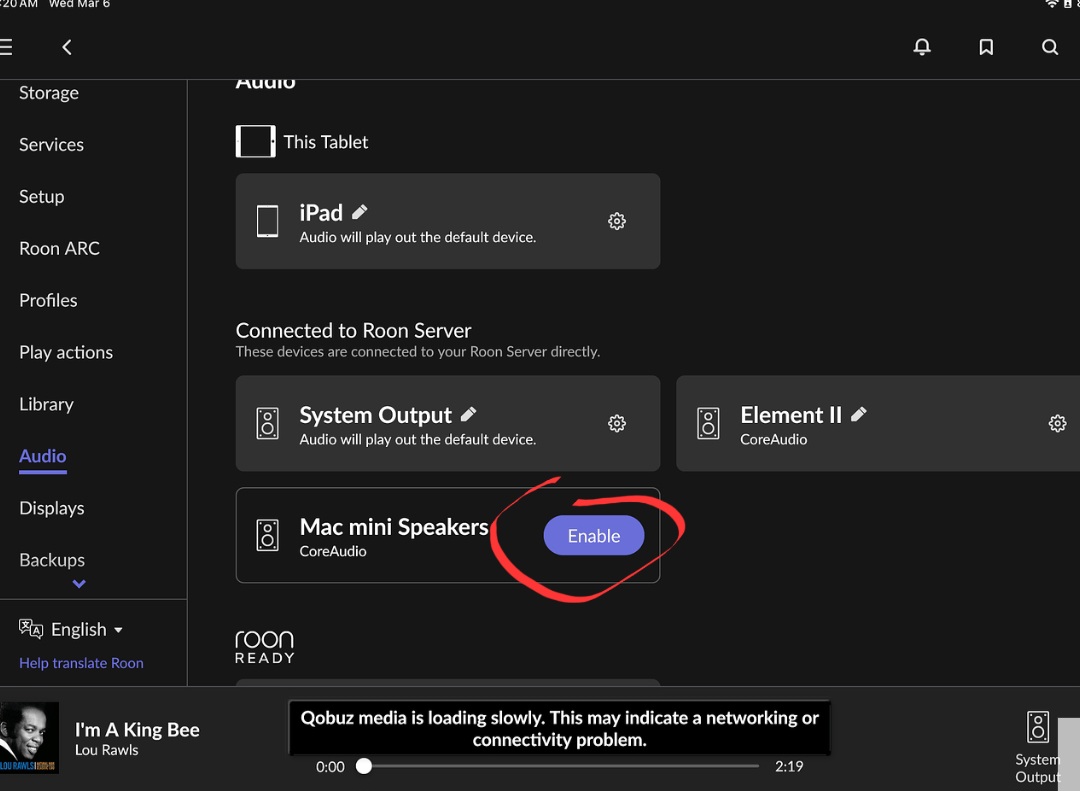Click the Qobuz loading slowly message

pos(559,728)
